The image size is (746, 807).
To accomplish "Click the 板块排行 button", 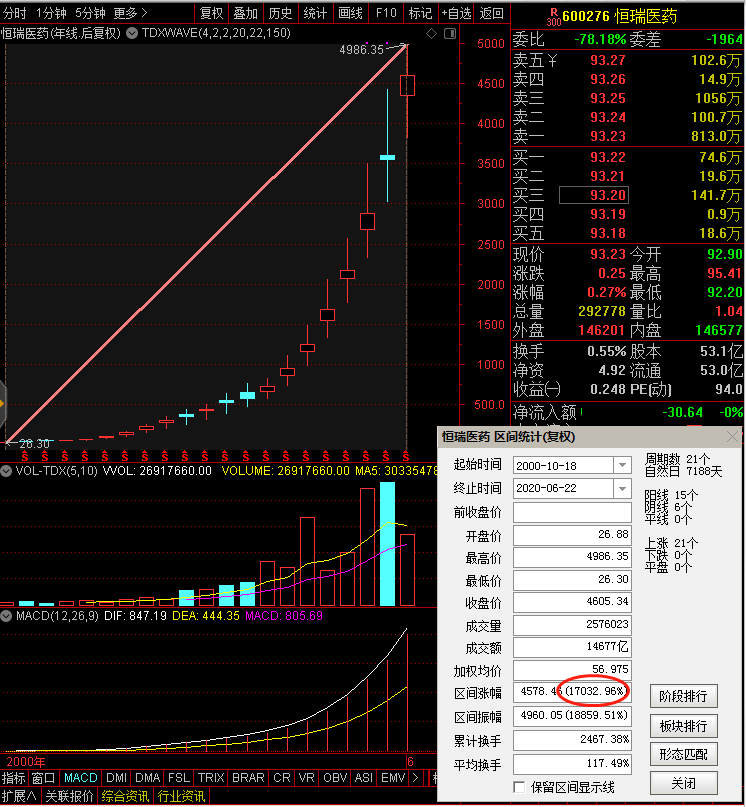I will [x=683, y=726].
